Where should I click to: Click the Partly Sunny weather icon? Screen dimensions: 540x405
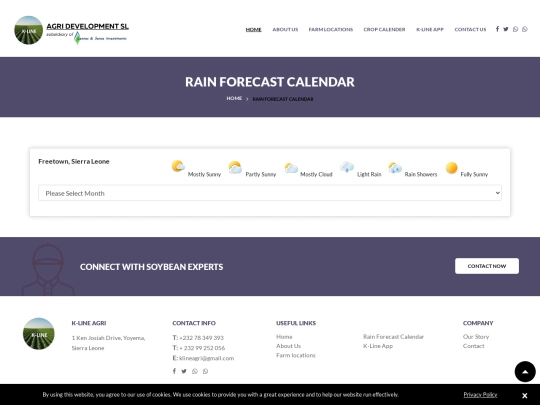click(x=235, y=167)
